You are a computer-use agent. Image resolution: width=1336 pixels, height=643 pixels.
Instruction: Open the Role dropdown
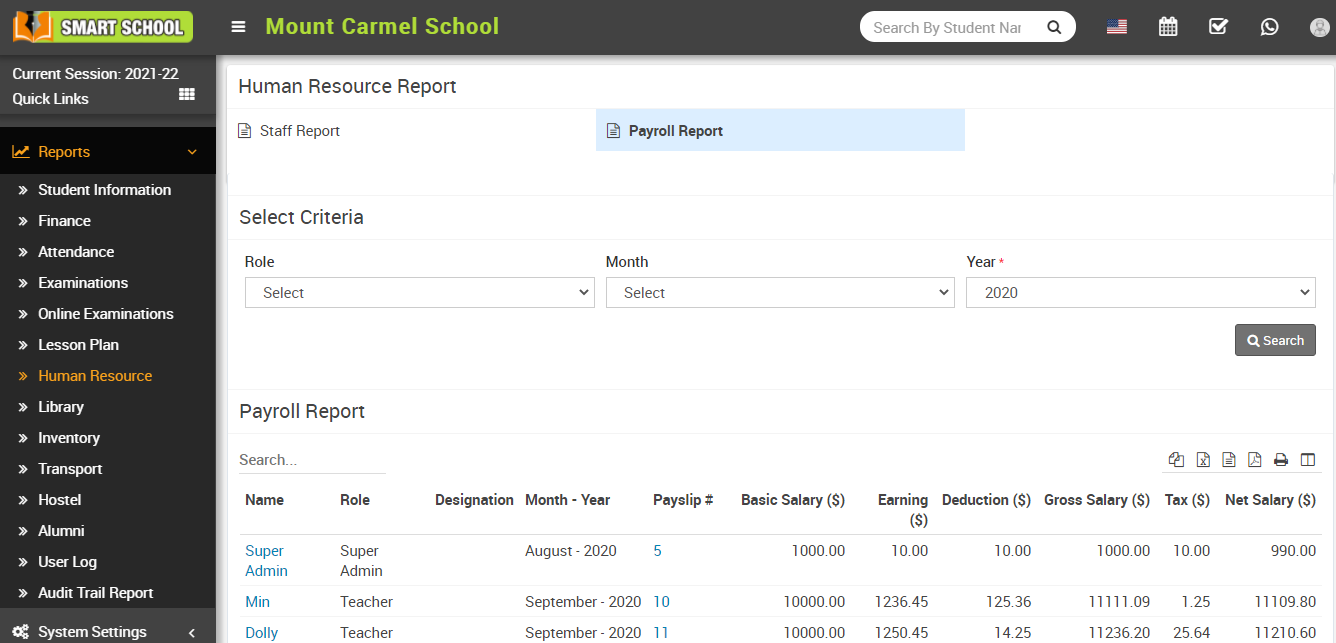[419, 292]
